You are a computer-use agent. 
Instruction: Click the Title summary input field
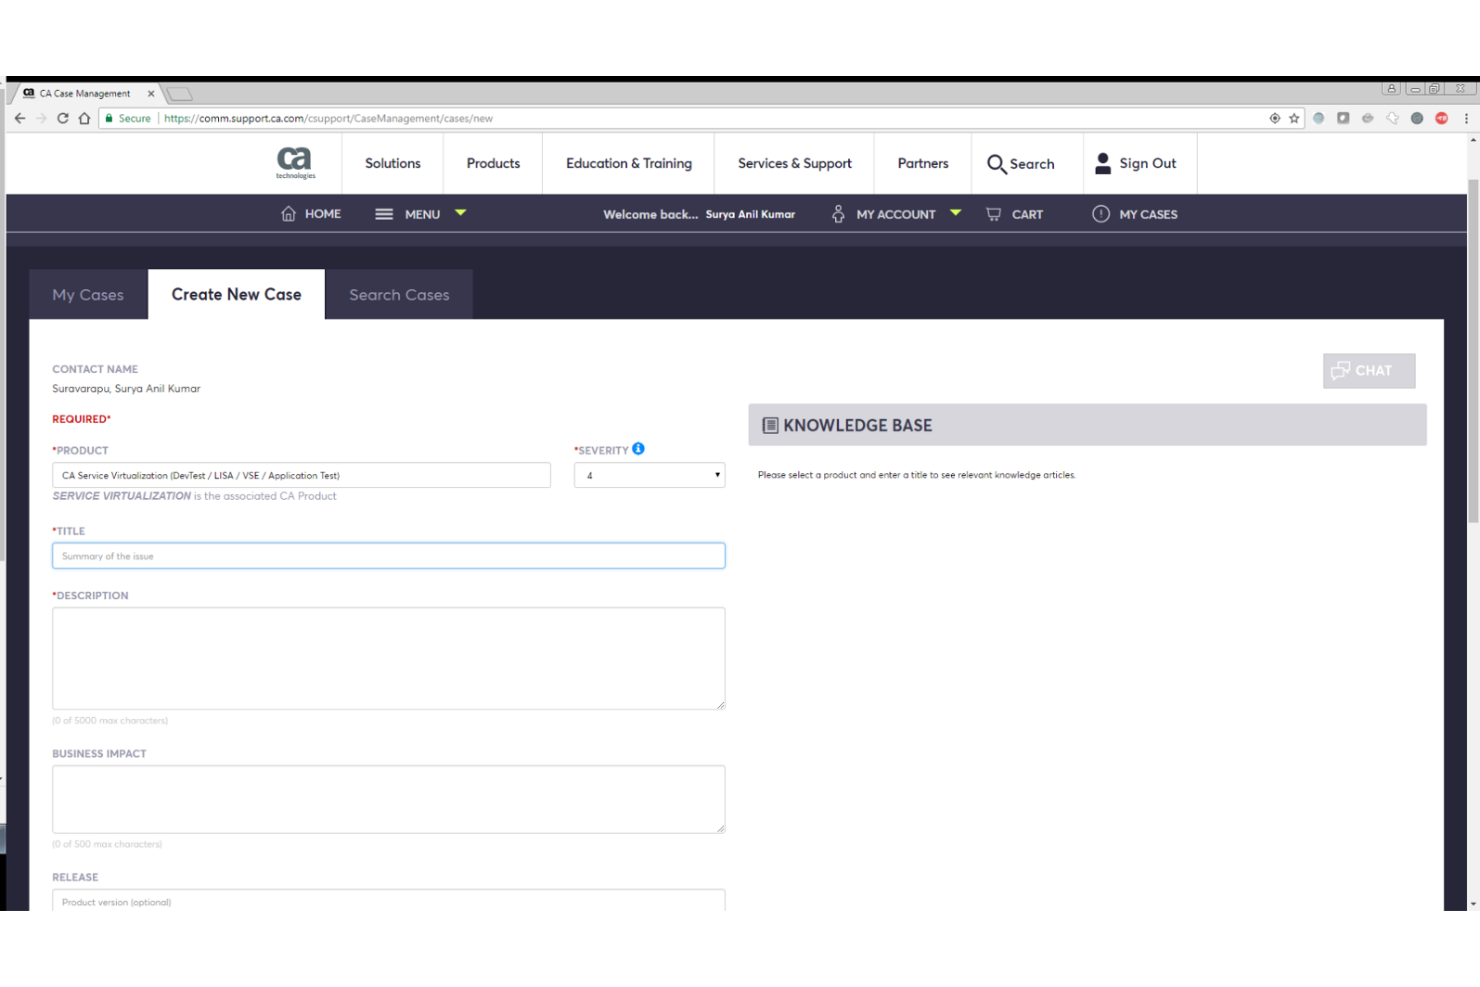coord(388,555)
